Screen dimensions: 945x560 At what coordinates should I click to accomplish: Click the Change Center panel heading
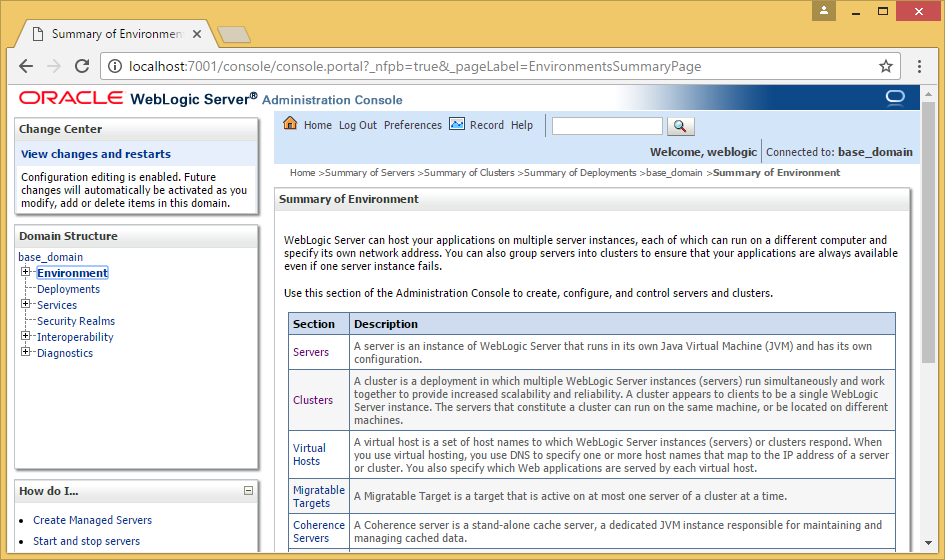pos(60,129)
